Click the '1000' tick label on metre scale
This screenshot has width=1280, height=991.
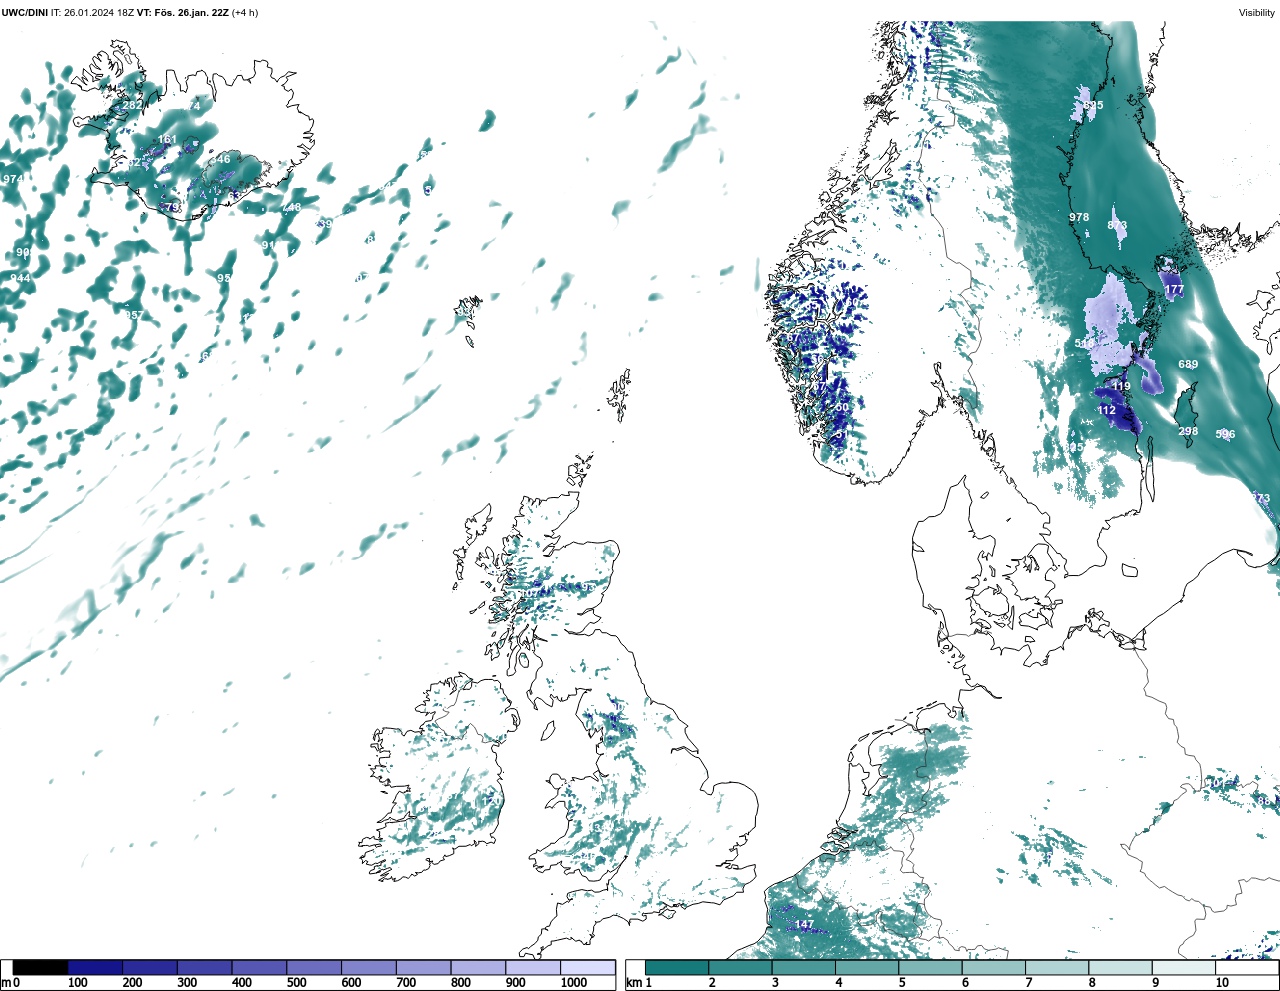[x=574, y=983]
